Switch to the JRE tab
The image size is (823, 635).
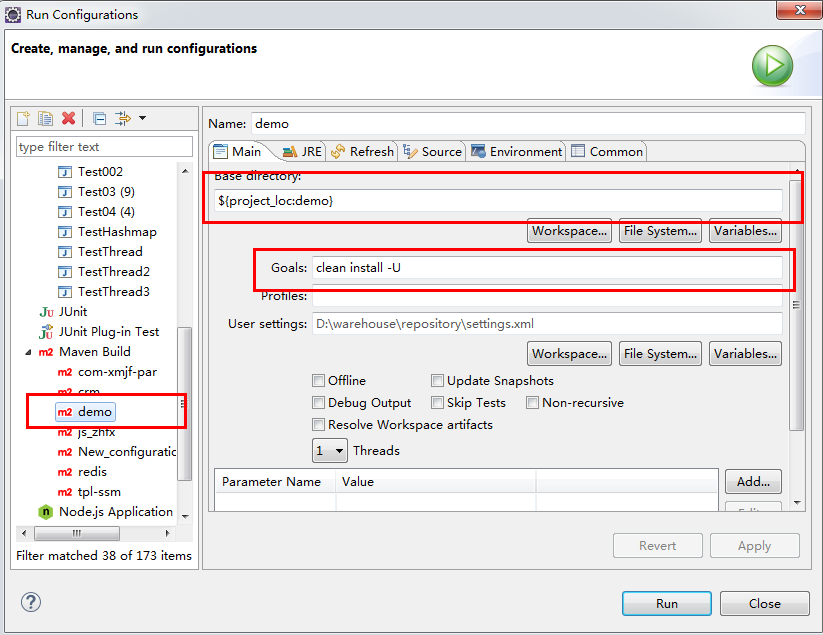pos(302,152)
